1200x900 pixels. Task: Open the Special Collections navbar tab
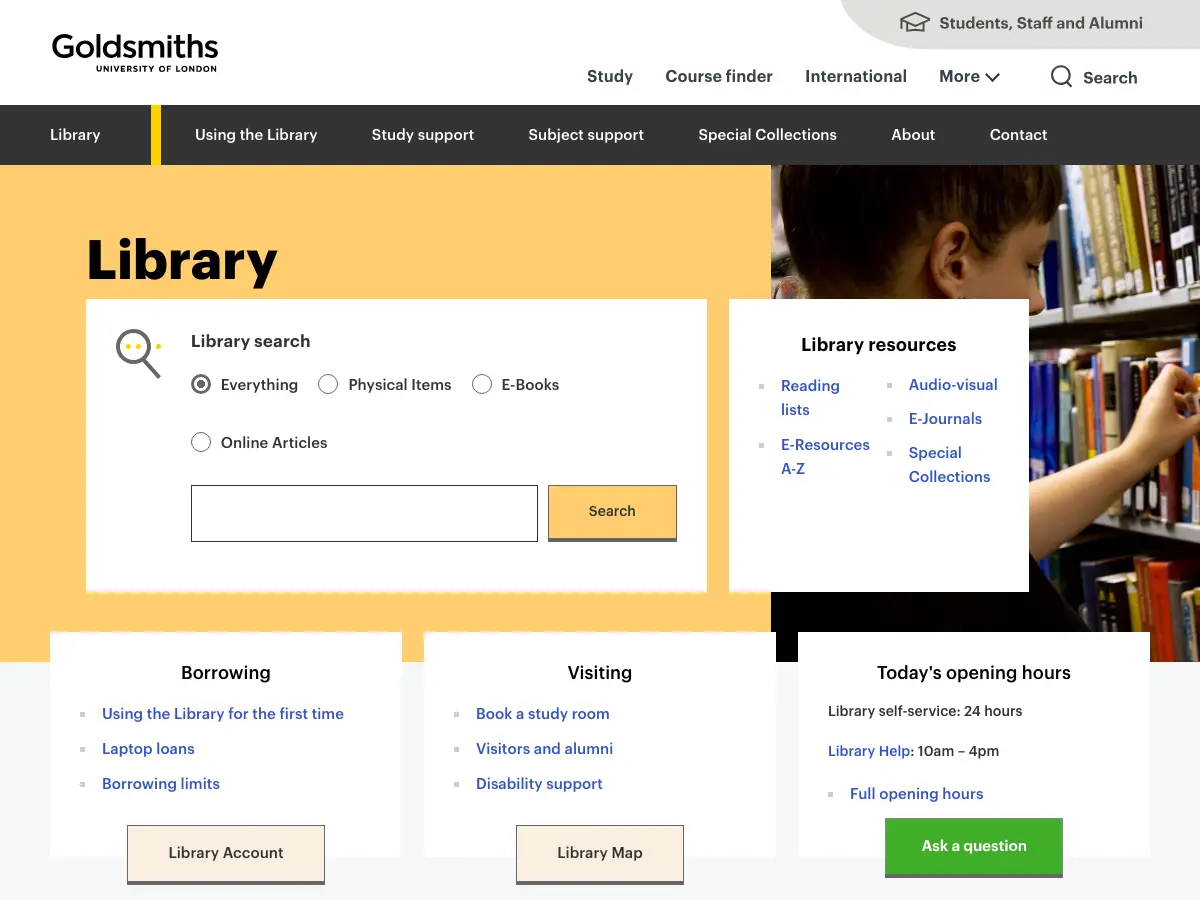point(767,134)
